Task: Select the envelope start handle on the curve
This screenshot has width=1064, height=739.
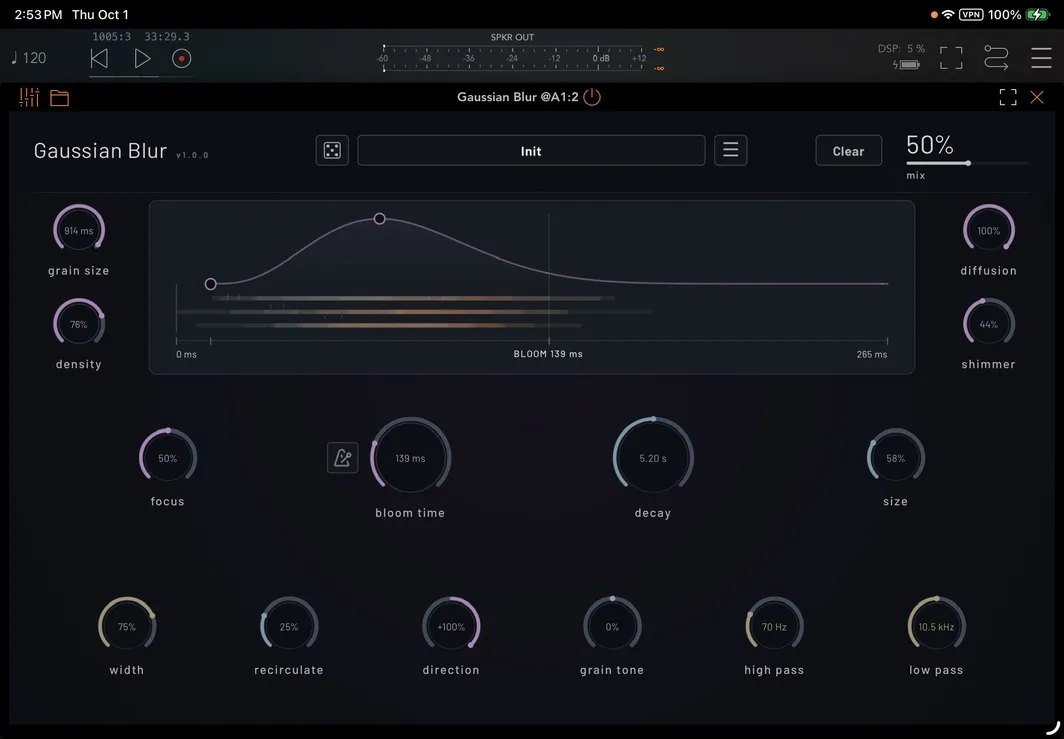Action: 210,284
